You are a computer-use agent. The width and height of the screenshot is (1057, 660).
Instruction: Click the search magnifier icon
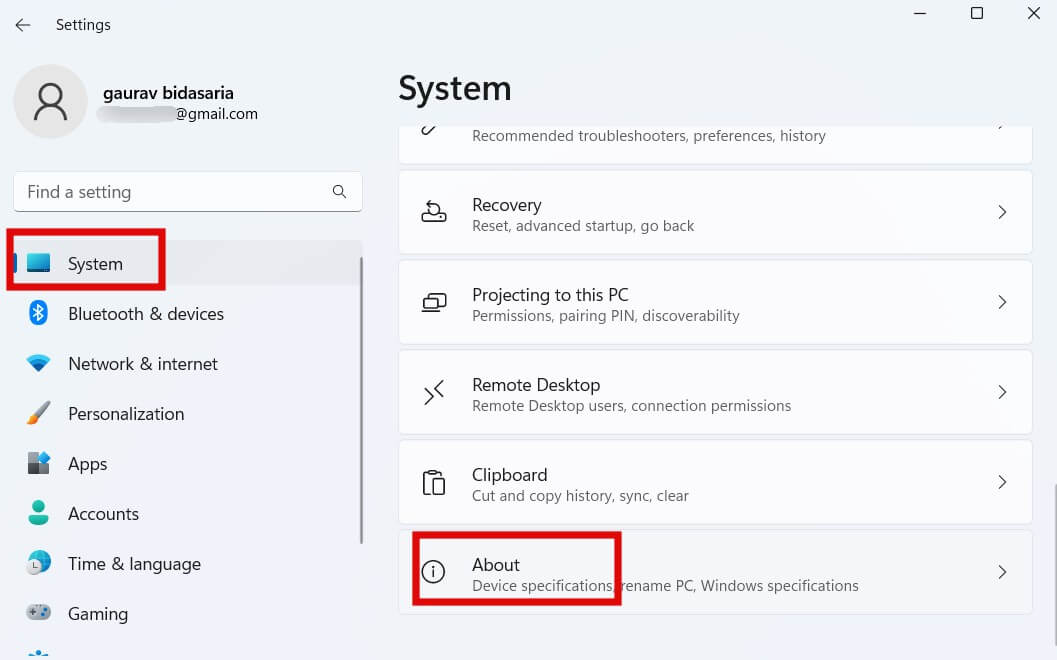pos(339,192)
